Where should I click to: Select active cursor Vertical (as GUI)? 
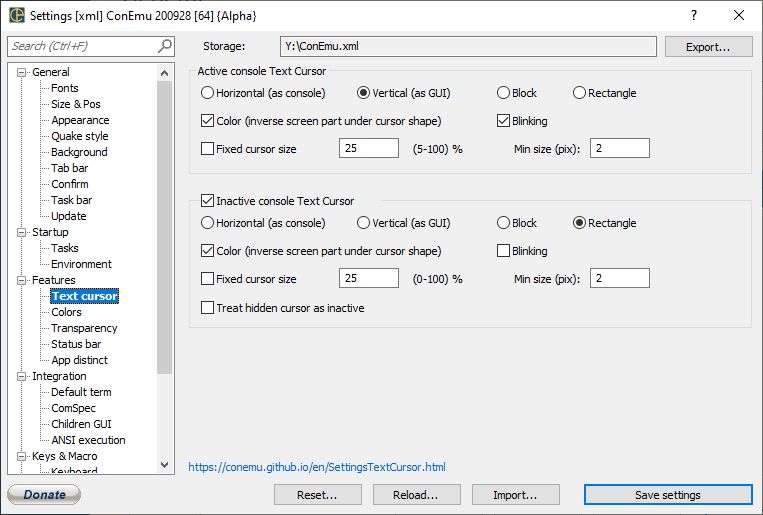pos(404,92)
